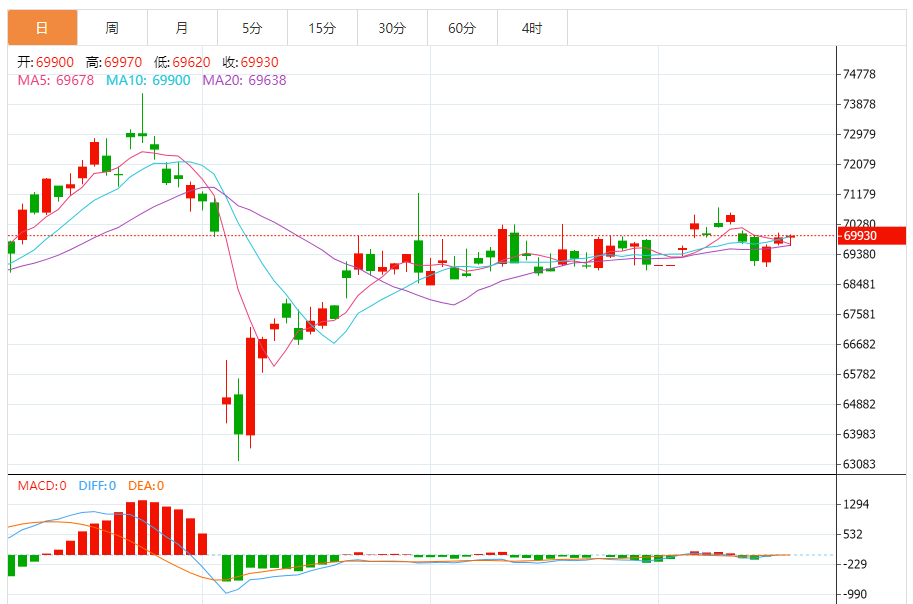This screenshot has width=913, height=604.
Task: Switch to the 周 weekly tab
Action: click(112, 27)
